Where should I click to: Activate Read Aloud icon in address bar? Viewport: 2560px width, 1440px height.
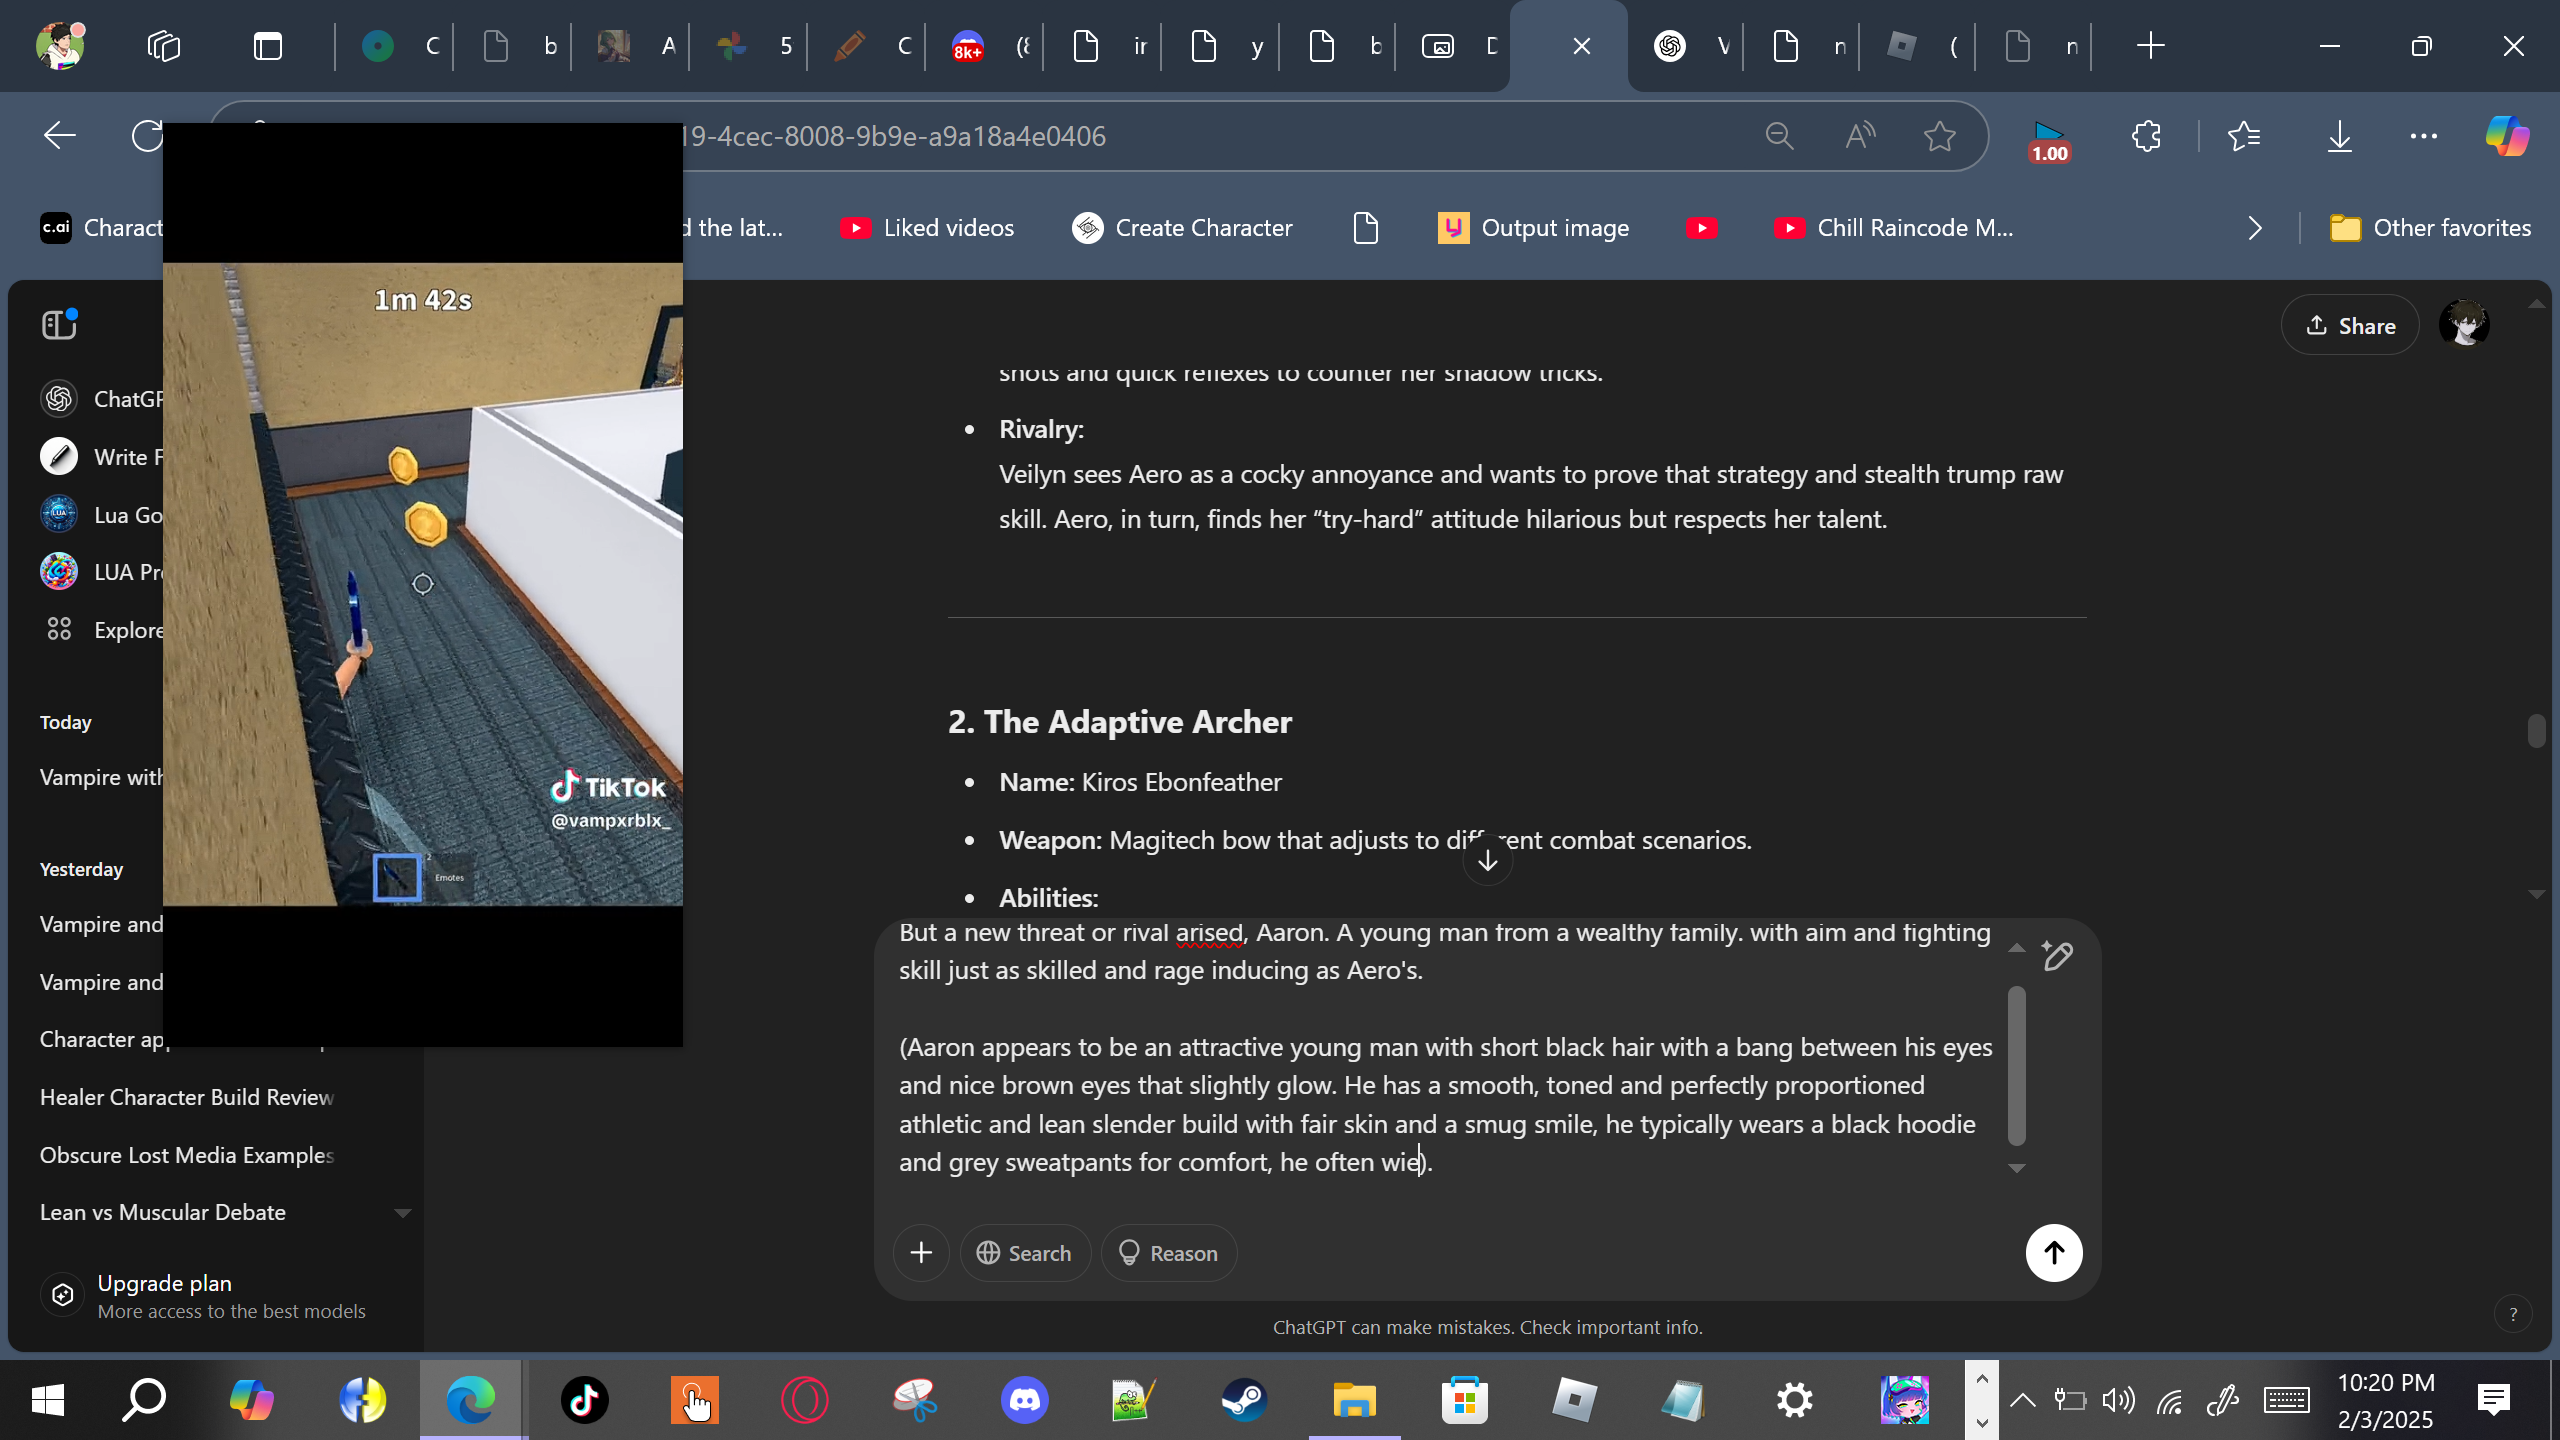tap(1860, 136)
